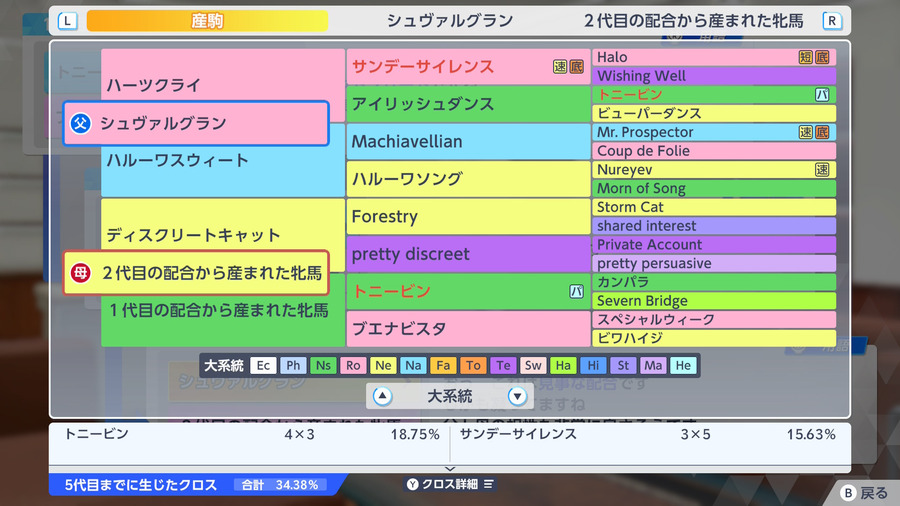The width and height of the screenshot is (900, 506).
Task: Select dam 2代目の配合から産まれた牝馬 entry
Action: pyautogui.click(x=196, y=273)
